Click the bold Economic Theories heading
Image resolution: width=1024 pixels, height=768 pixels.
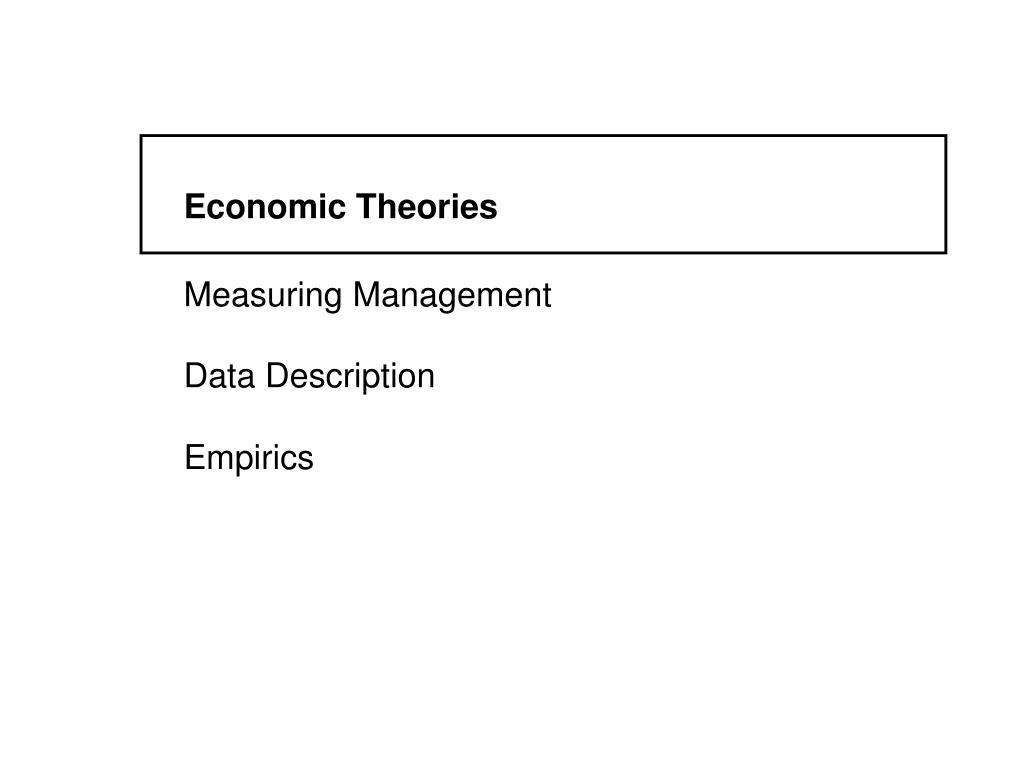coord(340,206)
